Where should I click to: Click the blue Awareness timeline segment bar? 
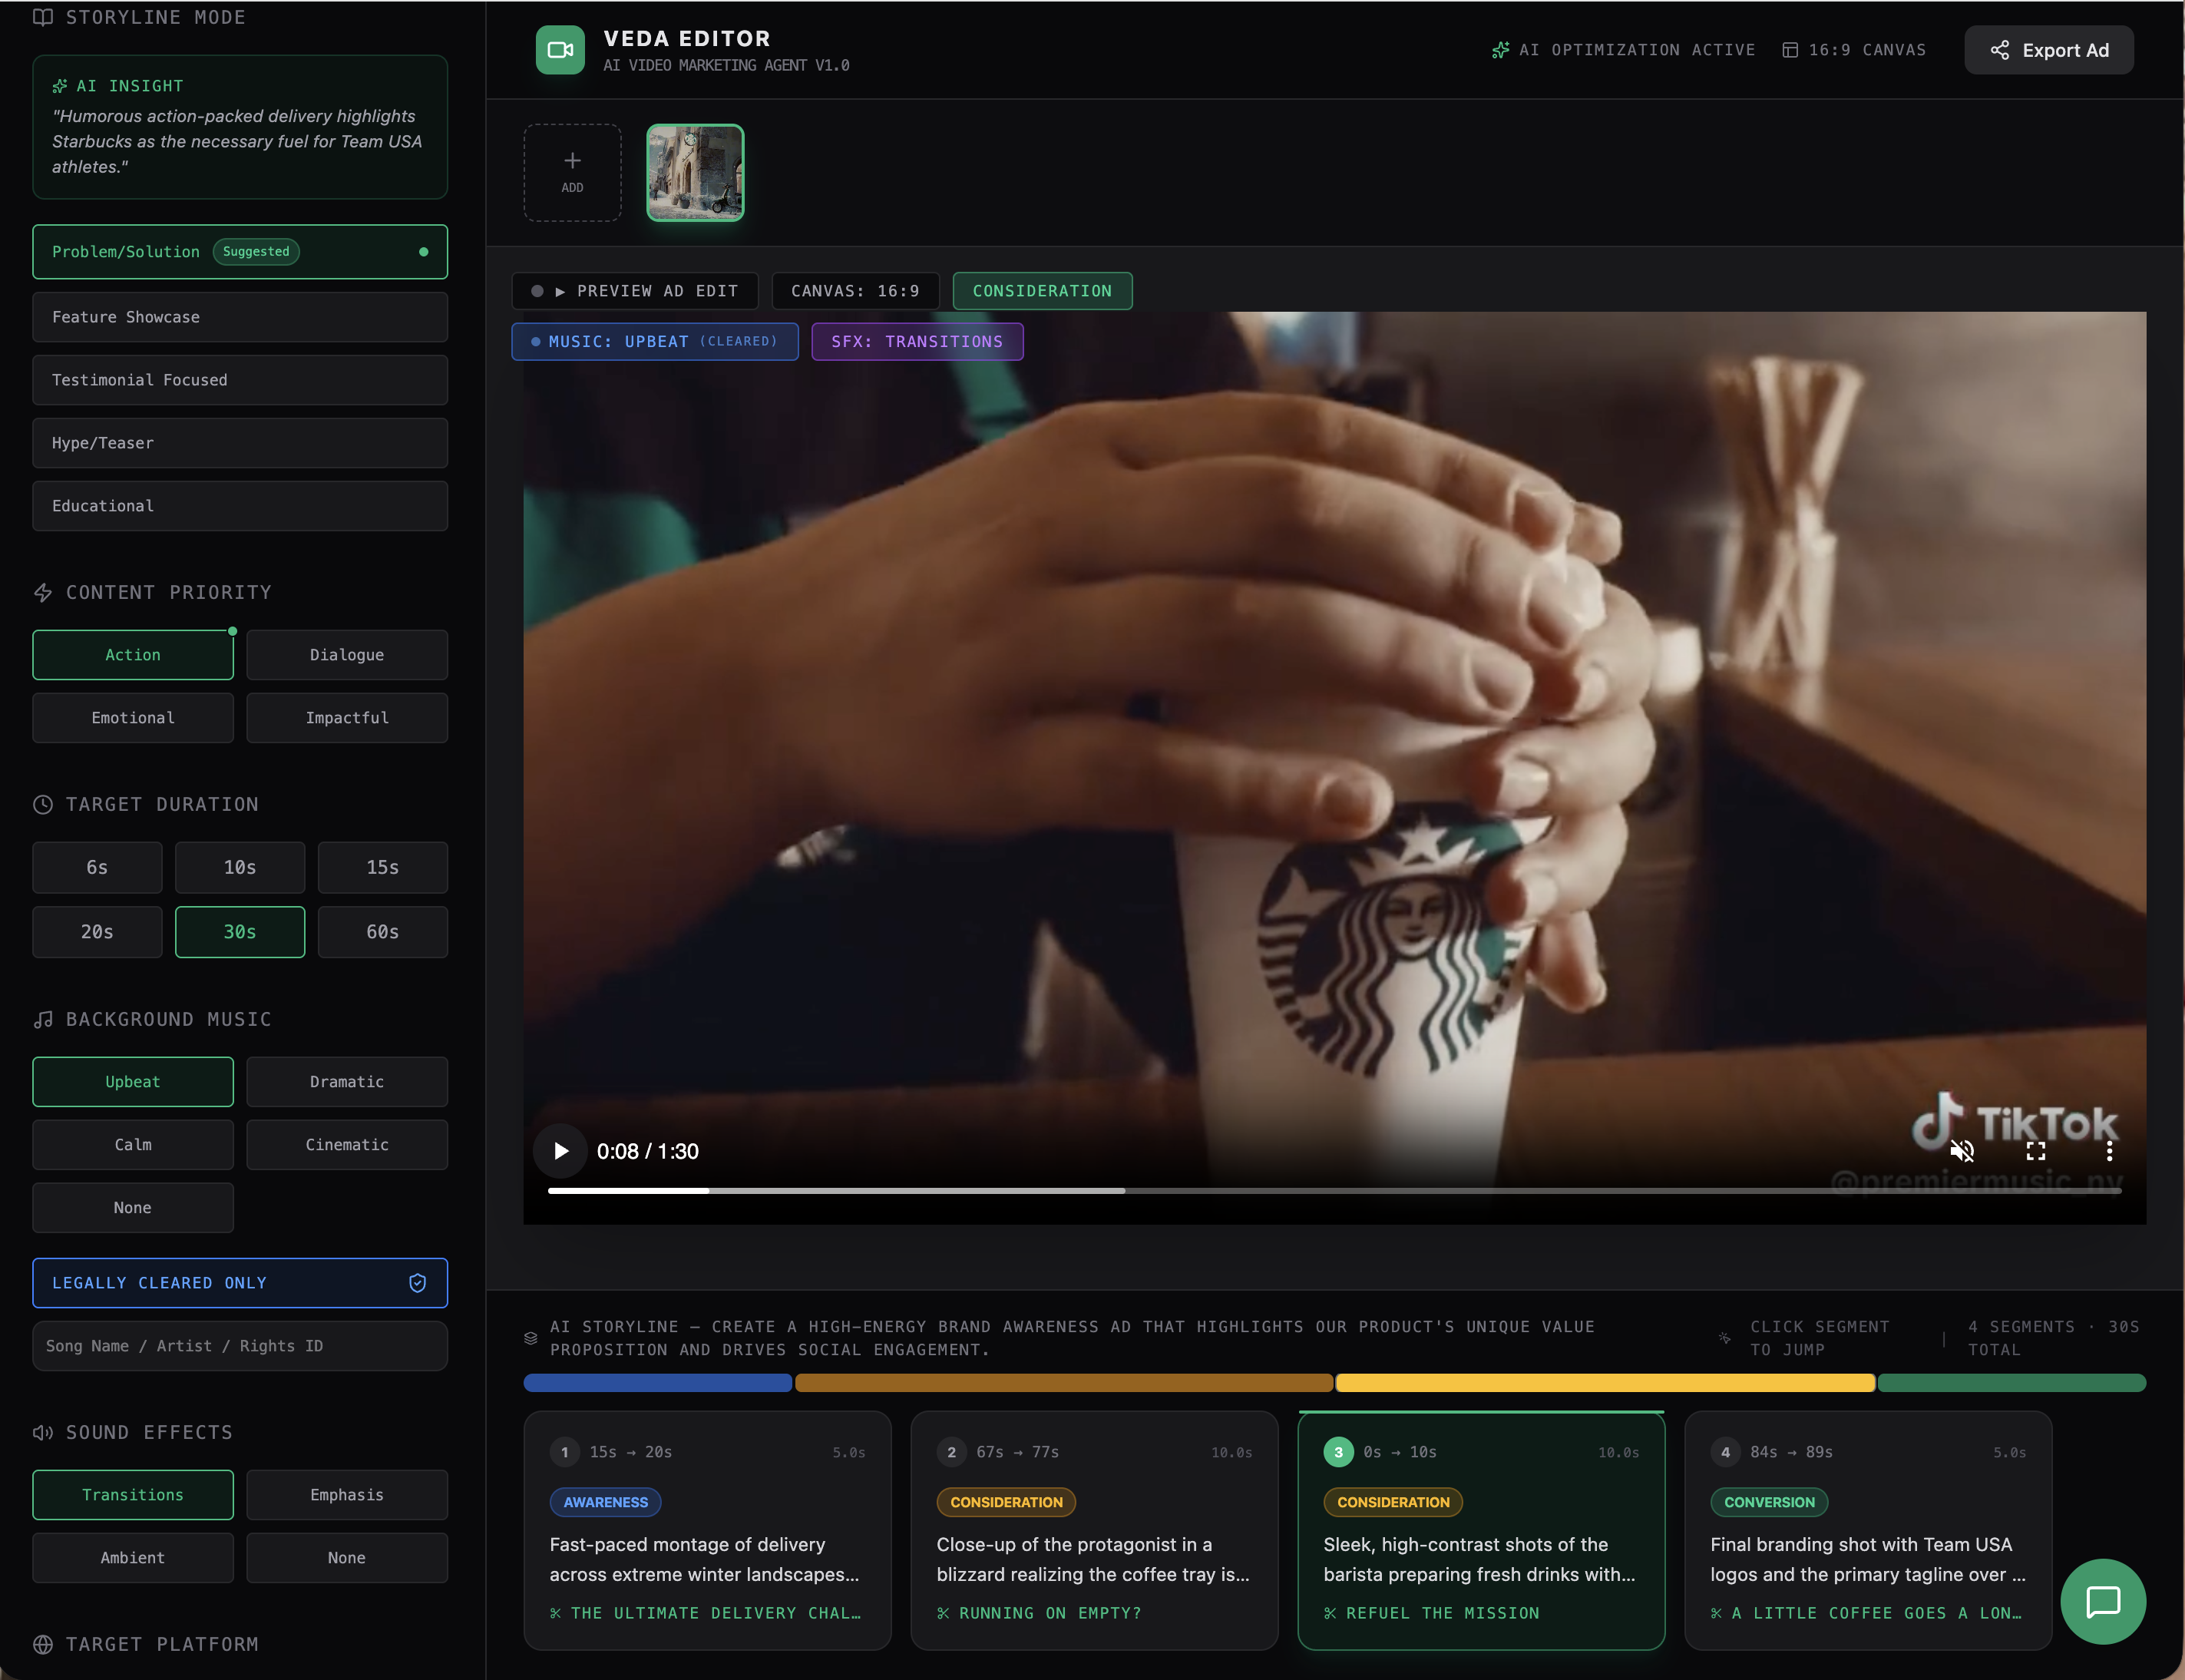point(658,1383)
